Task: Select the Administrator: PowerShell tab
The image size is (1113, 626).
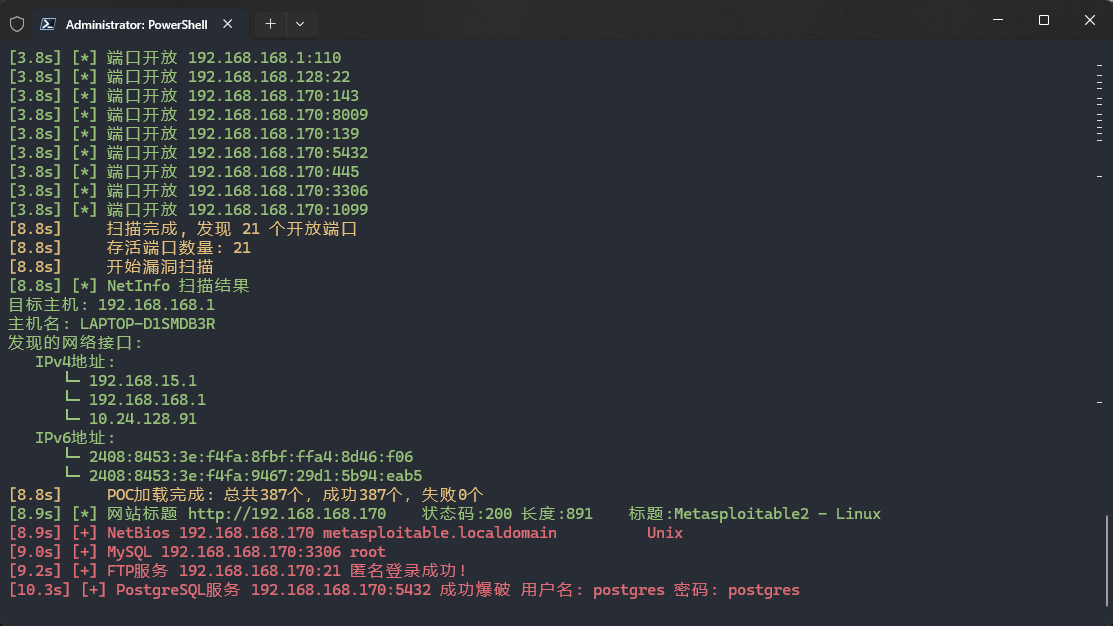Action: 136,24
